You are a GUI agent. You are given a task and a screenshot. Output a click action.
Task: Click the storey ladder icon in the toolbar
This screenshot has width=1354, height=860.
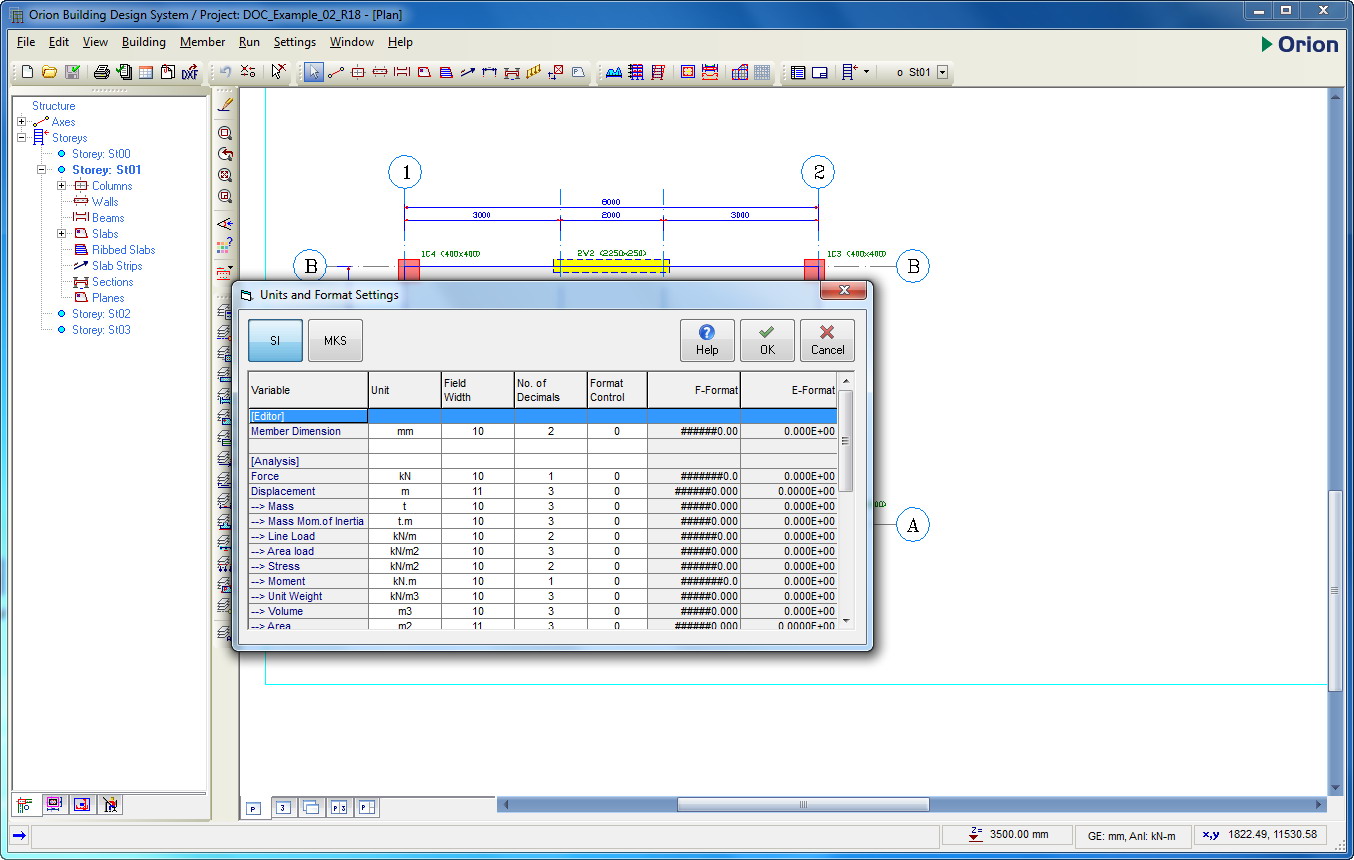[849, 72]
